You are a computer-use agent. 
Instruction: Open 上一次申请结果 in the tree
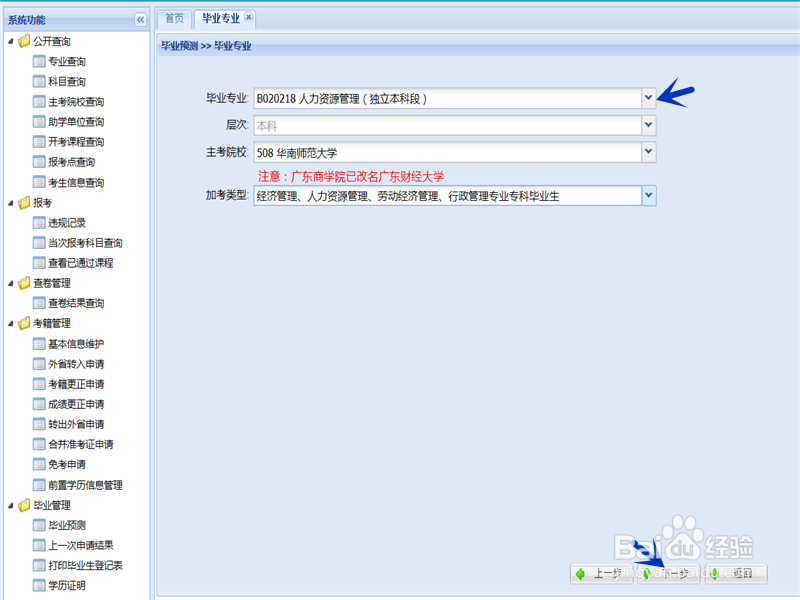81,545
